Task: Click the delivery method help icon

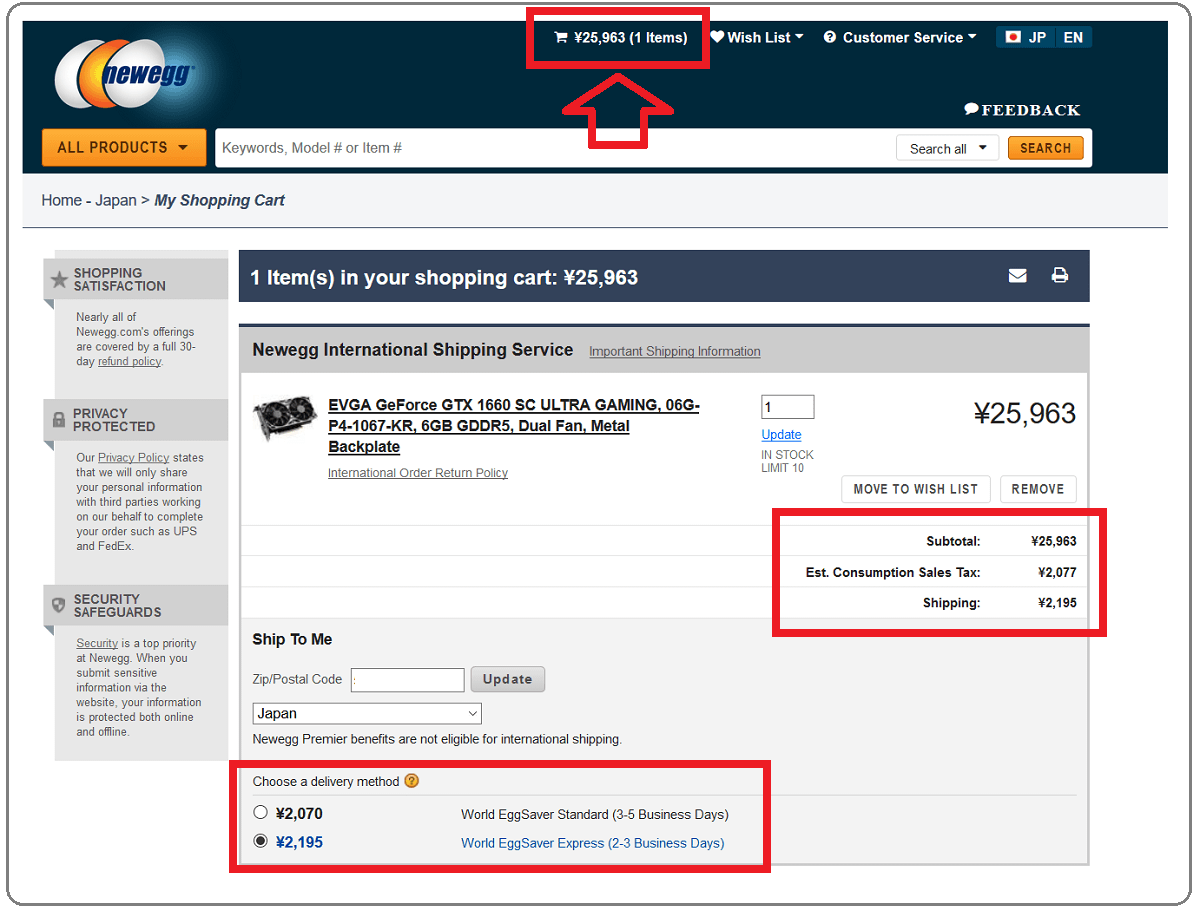Action: click(x=411, y=781)
